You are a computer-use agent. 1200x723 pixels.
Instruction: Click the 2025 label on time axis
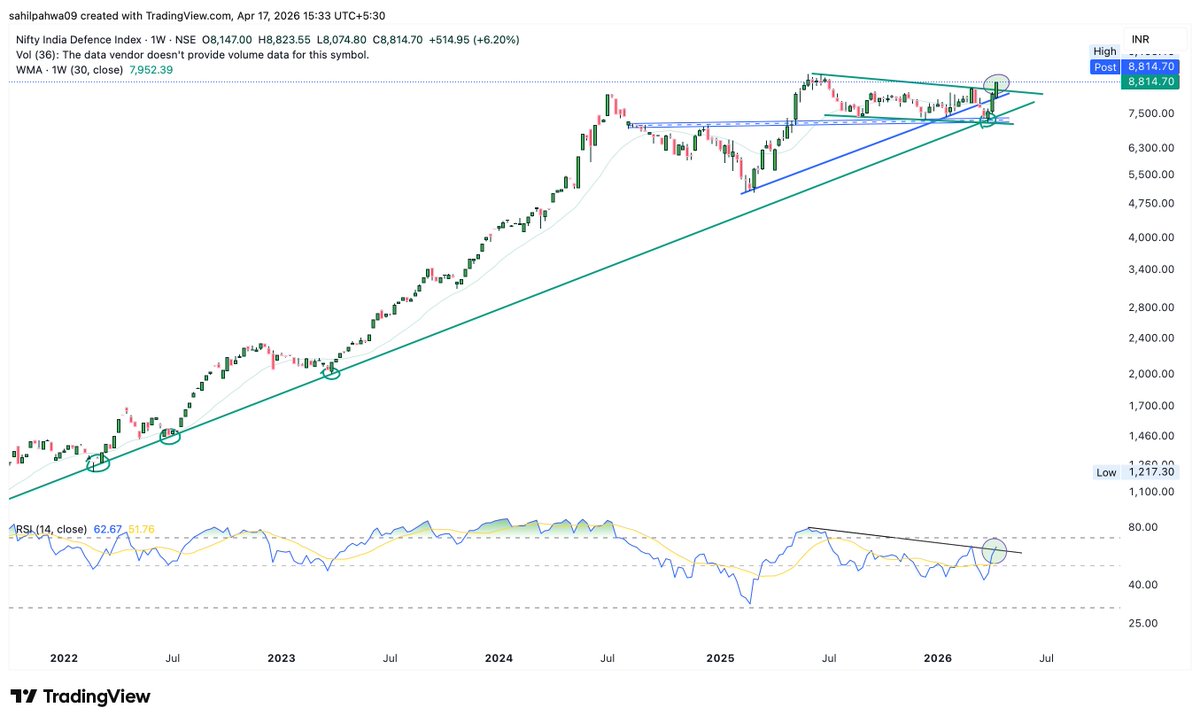tap(720, 659)
